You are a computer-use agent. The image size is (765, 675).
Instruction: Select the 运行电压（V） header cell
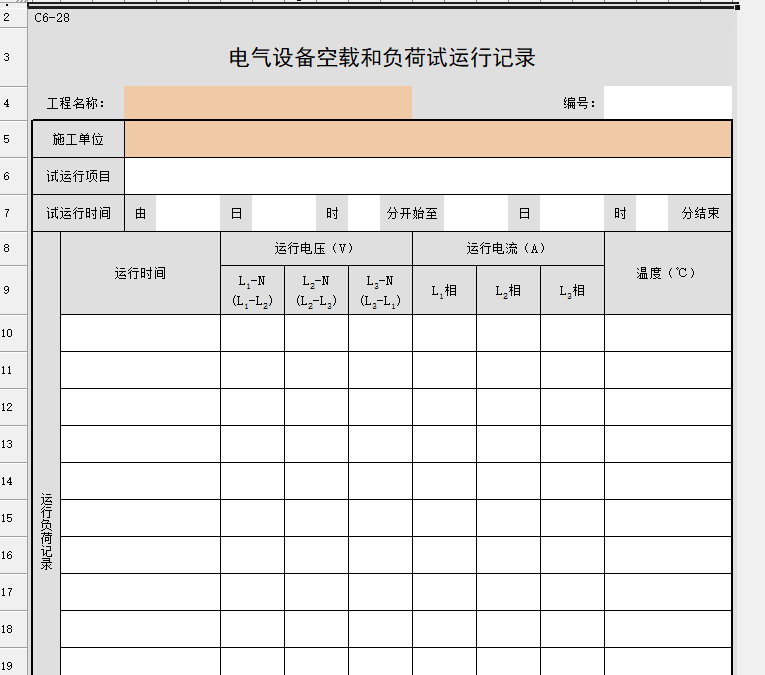click(x=316, y=249)
